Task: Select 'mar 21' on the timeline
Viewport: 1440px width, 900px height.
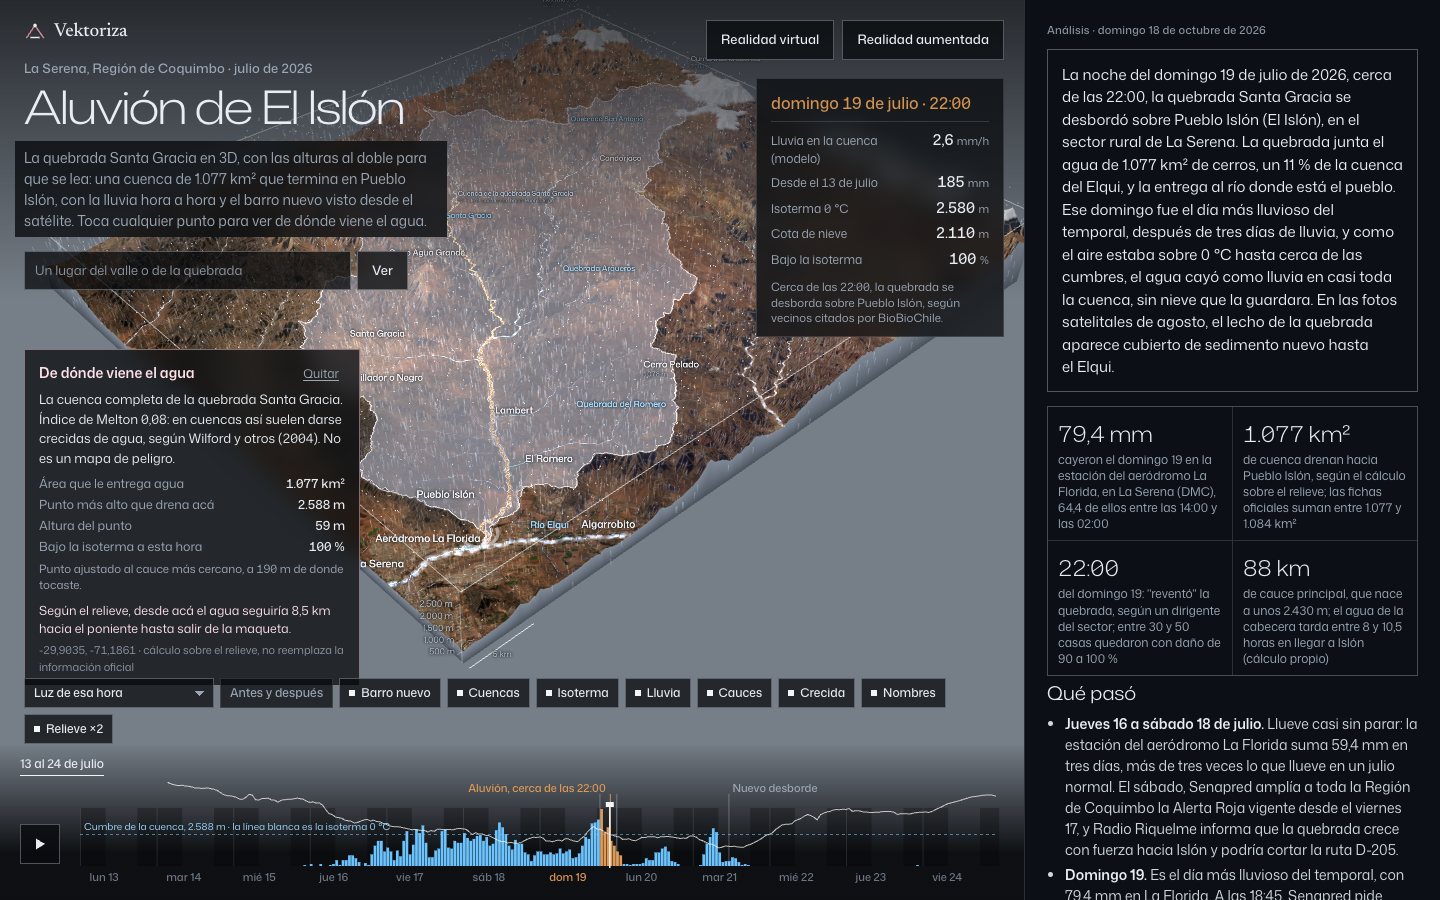Action: click(719, 877)
